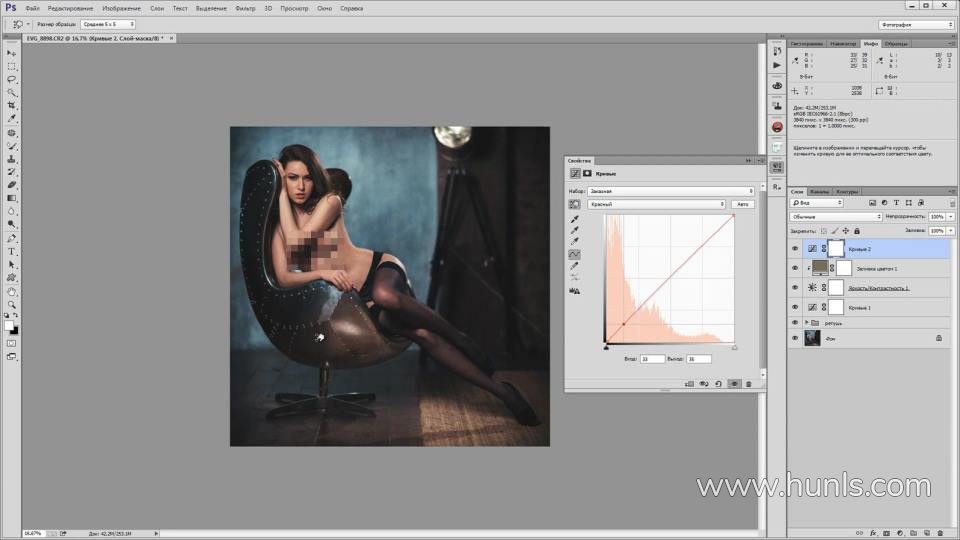Open the Actions panel play icon
Screen dimensions: 960x540
777,65
